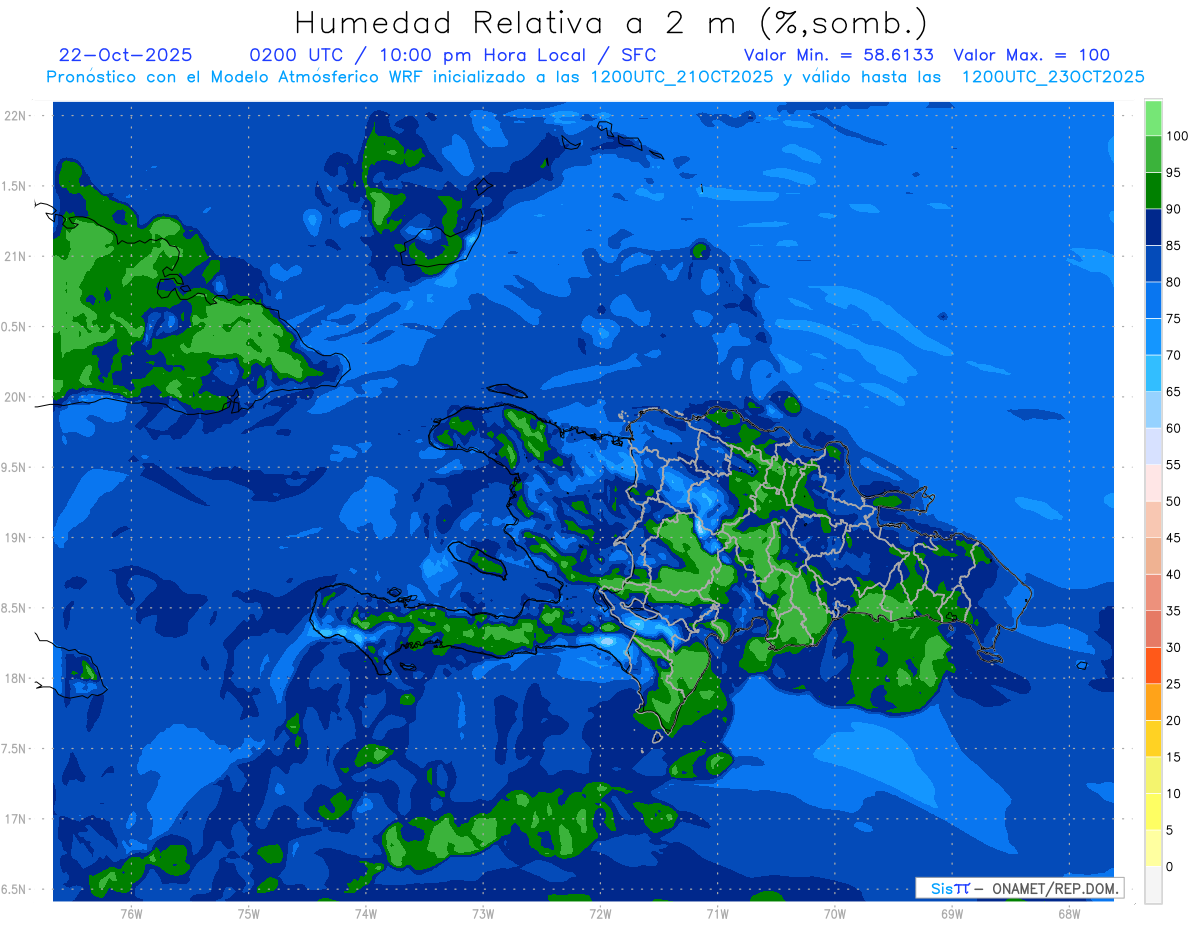The image size is (1200, 927).
Task: Click the legend value label '30'
Action: click(1173, 647)
